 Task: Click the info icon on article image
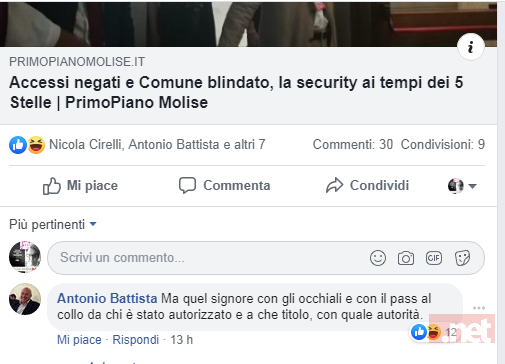click(x=470, y=47)
